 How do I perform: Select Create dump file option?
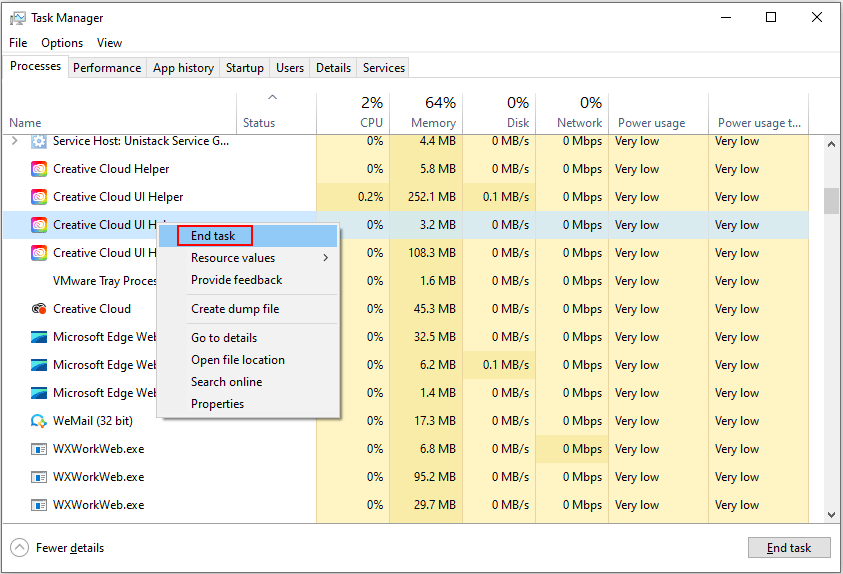click(248, 309)
